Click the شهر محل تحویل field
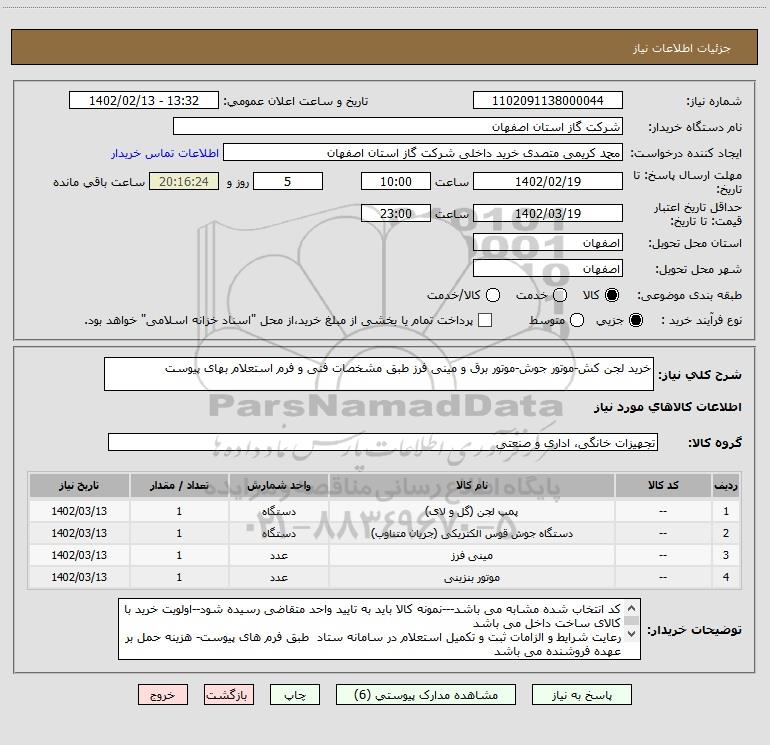The width and height of the screenshot is (770, 745). point(548,269)
